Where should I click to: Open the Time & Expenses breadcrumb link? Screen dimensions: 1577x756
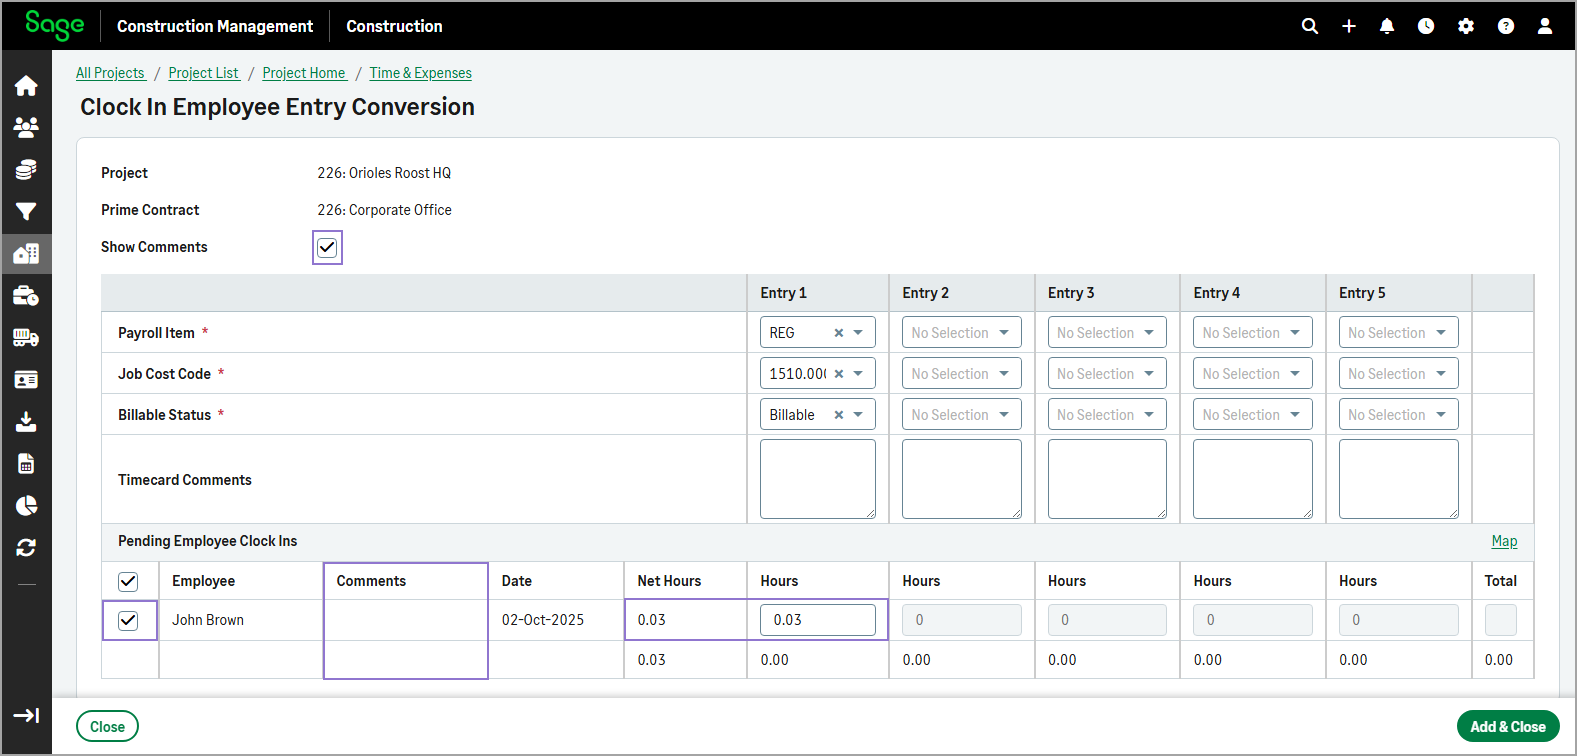420,73
